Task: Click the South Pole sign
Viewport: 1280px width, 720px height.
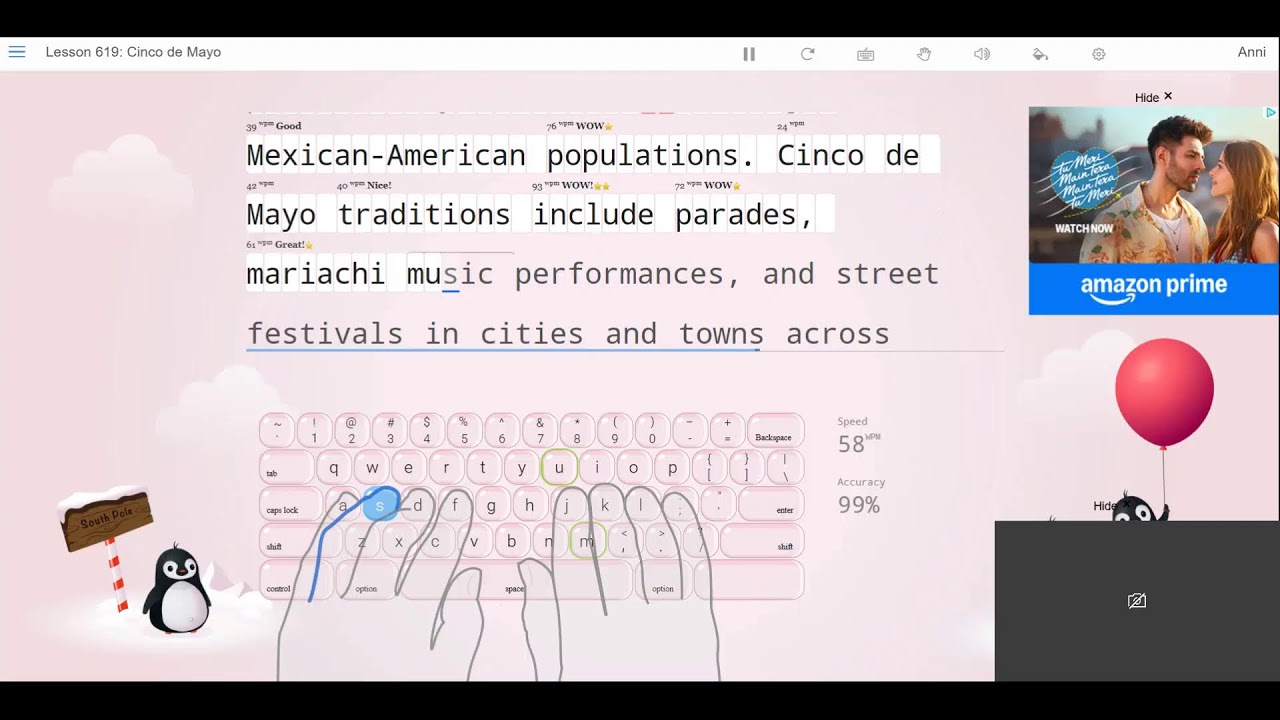Action: point(105,520)
